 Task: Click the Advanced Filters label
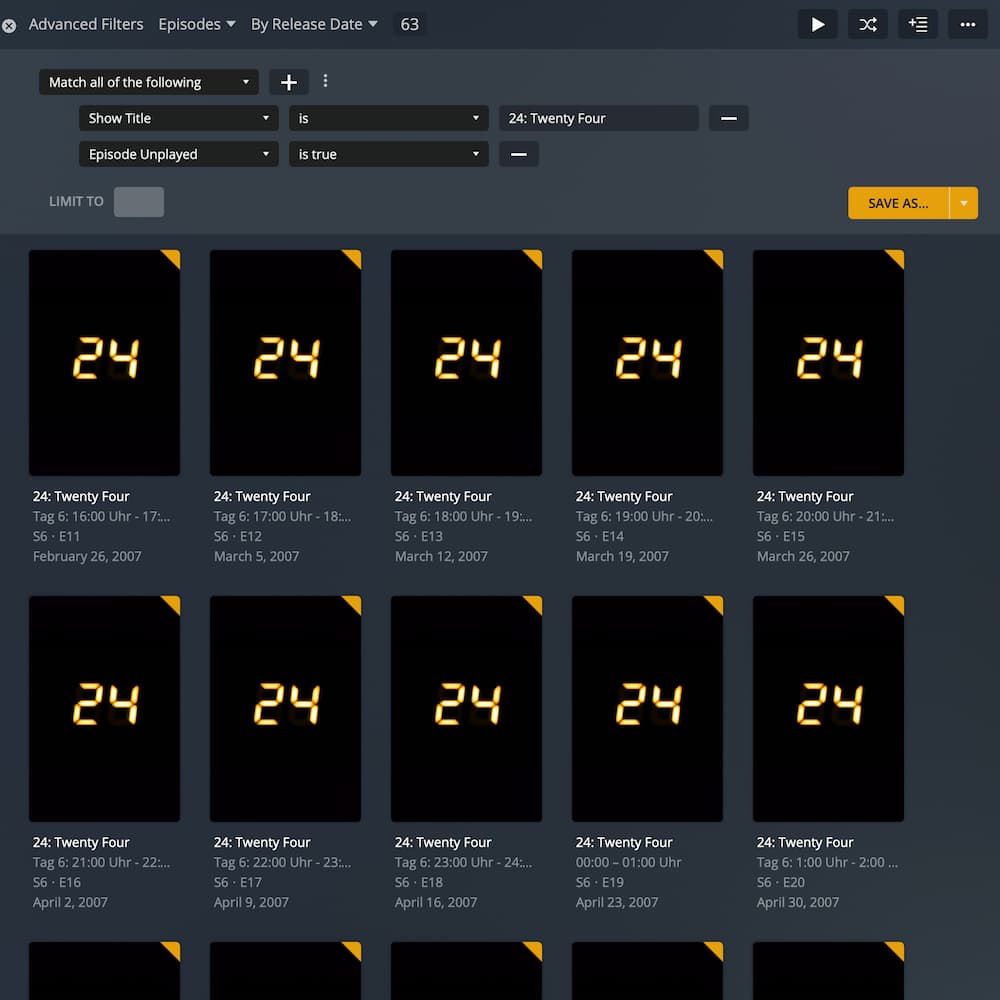(86, 25)
